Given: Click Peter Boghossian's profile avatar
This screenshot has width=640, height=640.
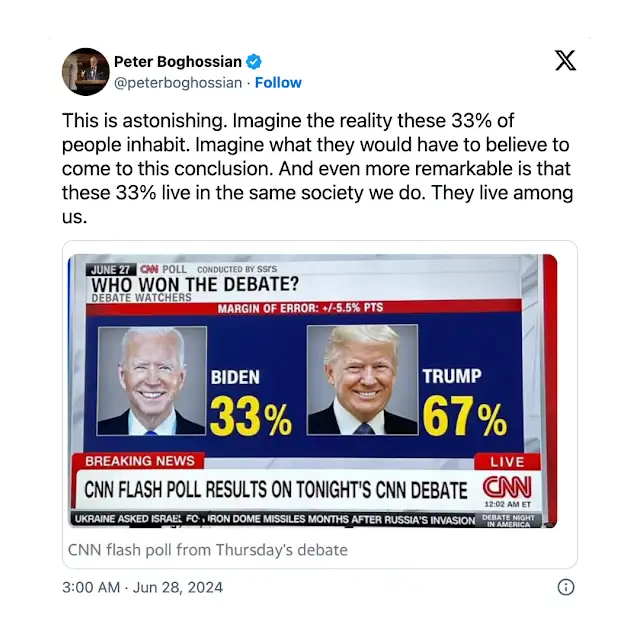Looking at the screenshot, I should click(x=85, y=71).
